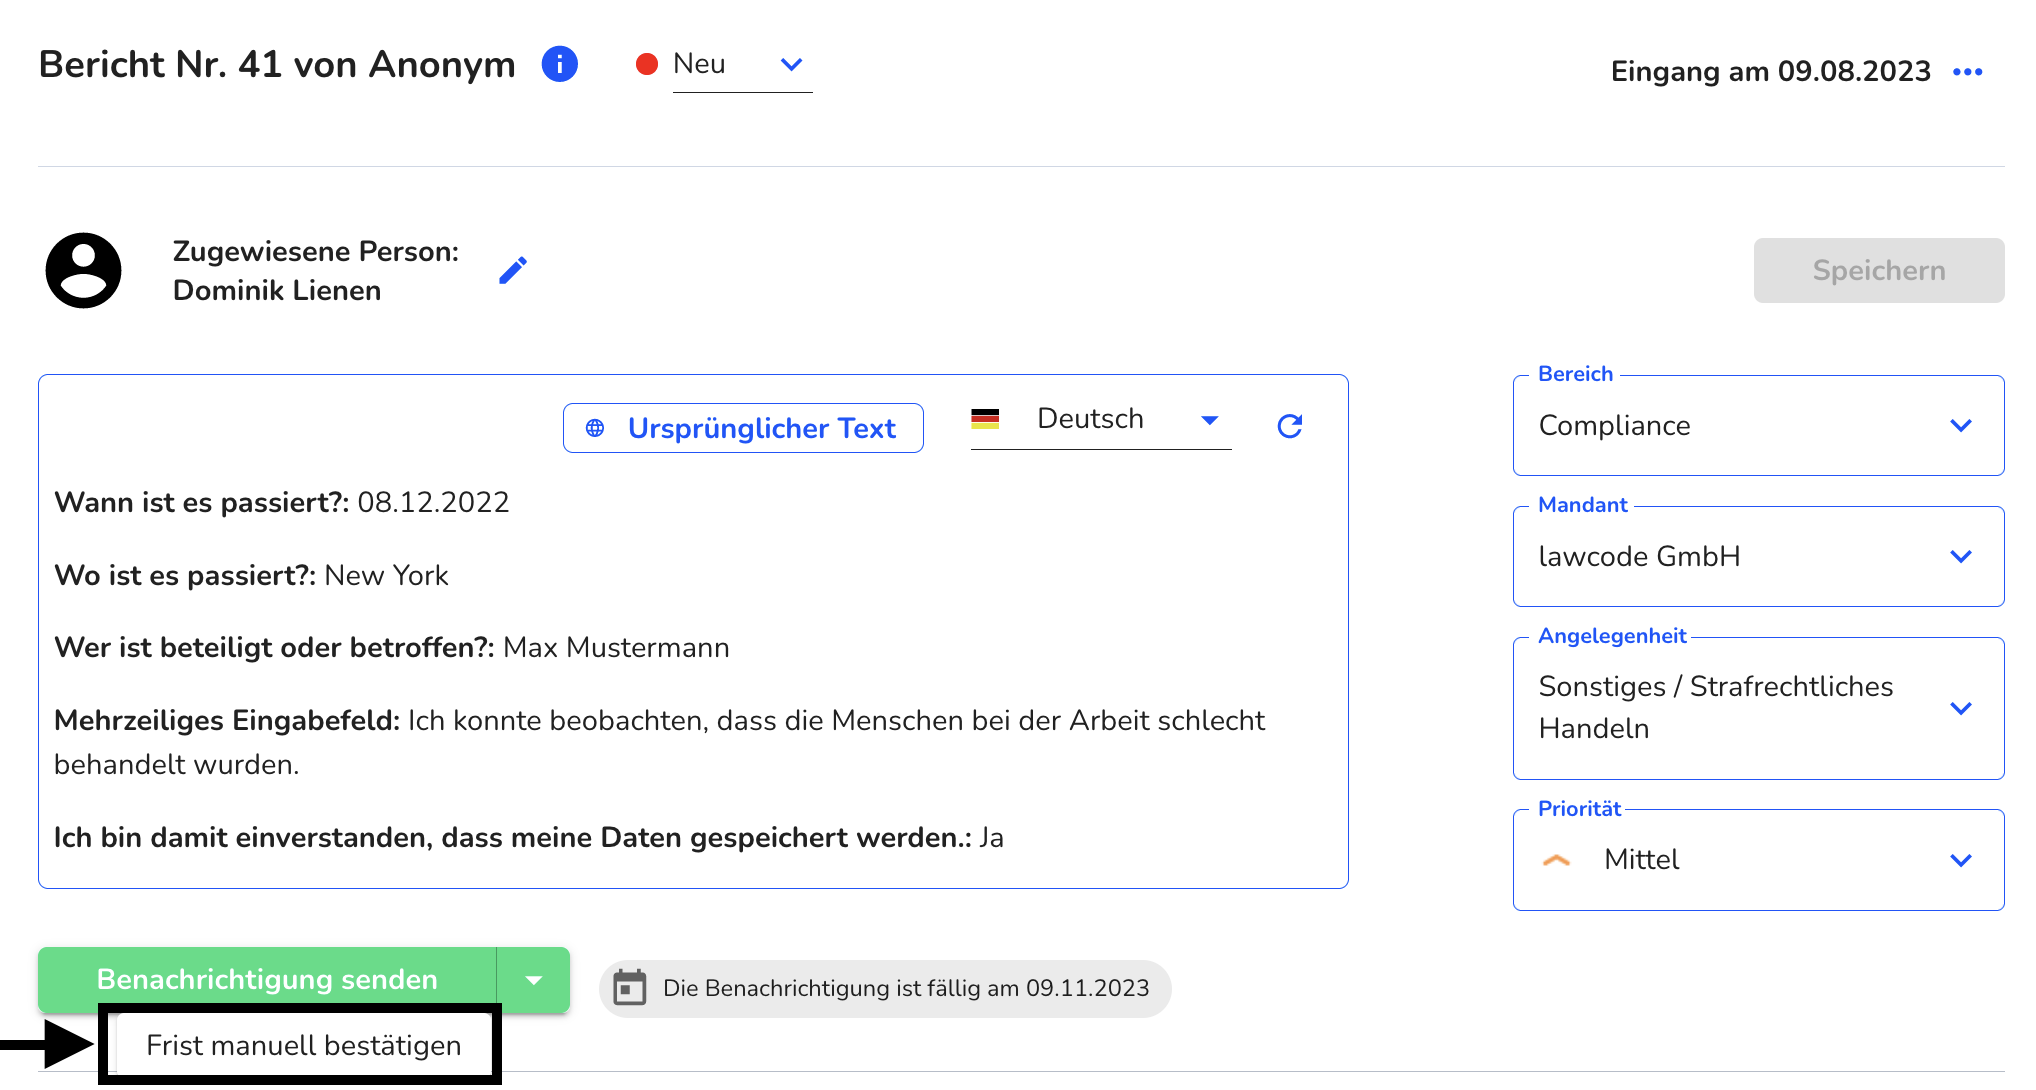Edit assigned person with pencil icon
Viewport: 2036px width, 1090px height.
coord(513,270)
